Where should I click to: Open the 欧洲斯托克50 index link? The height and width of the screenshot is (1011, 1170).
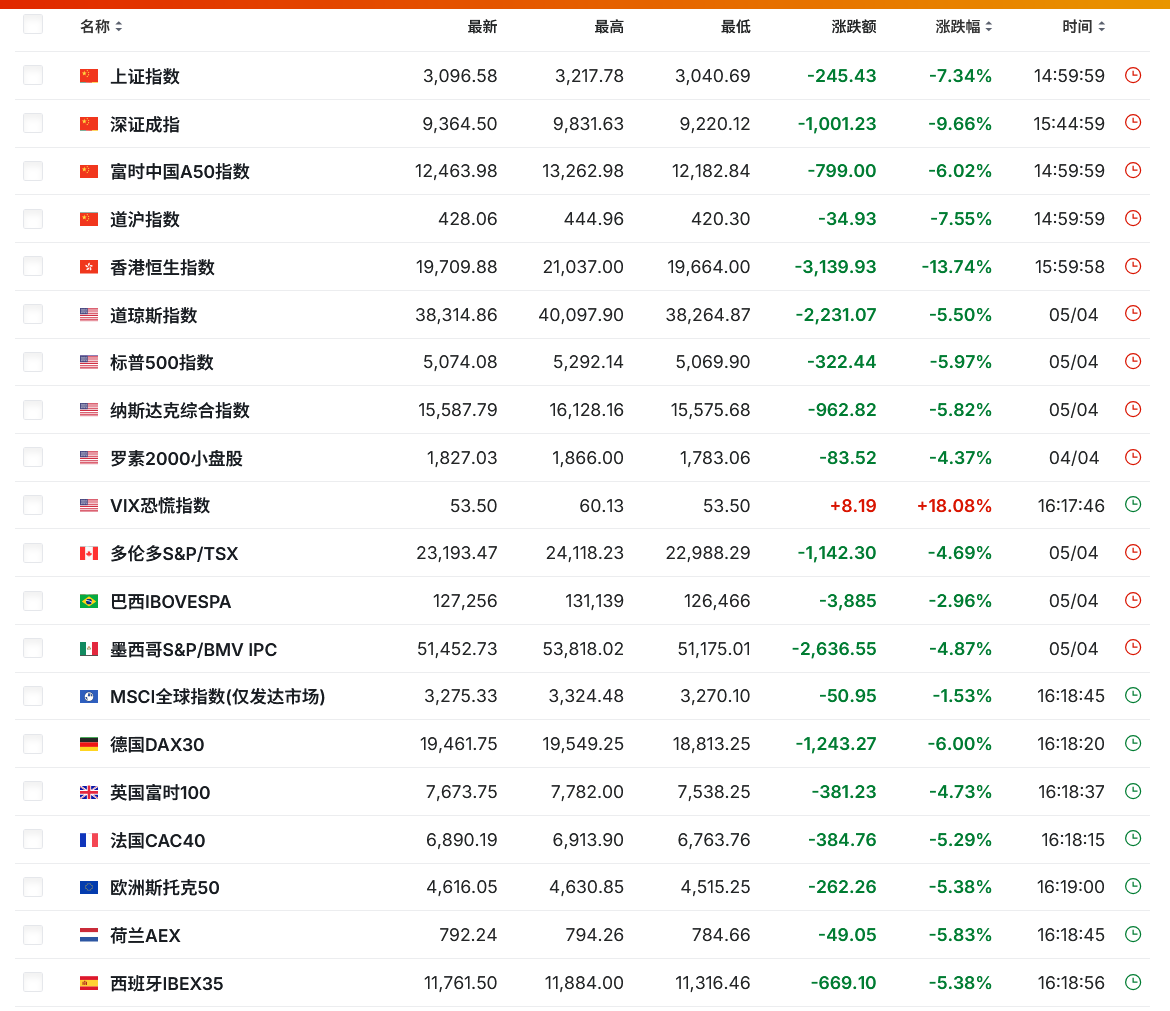pyautogui.click(x=165, y=888)
